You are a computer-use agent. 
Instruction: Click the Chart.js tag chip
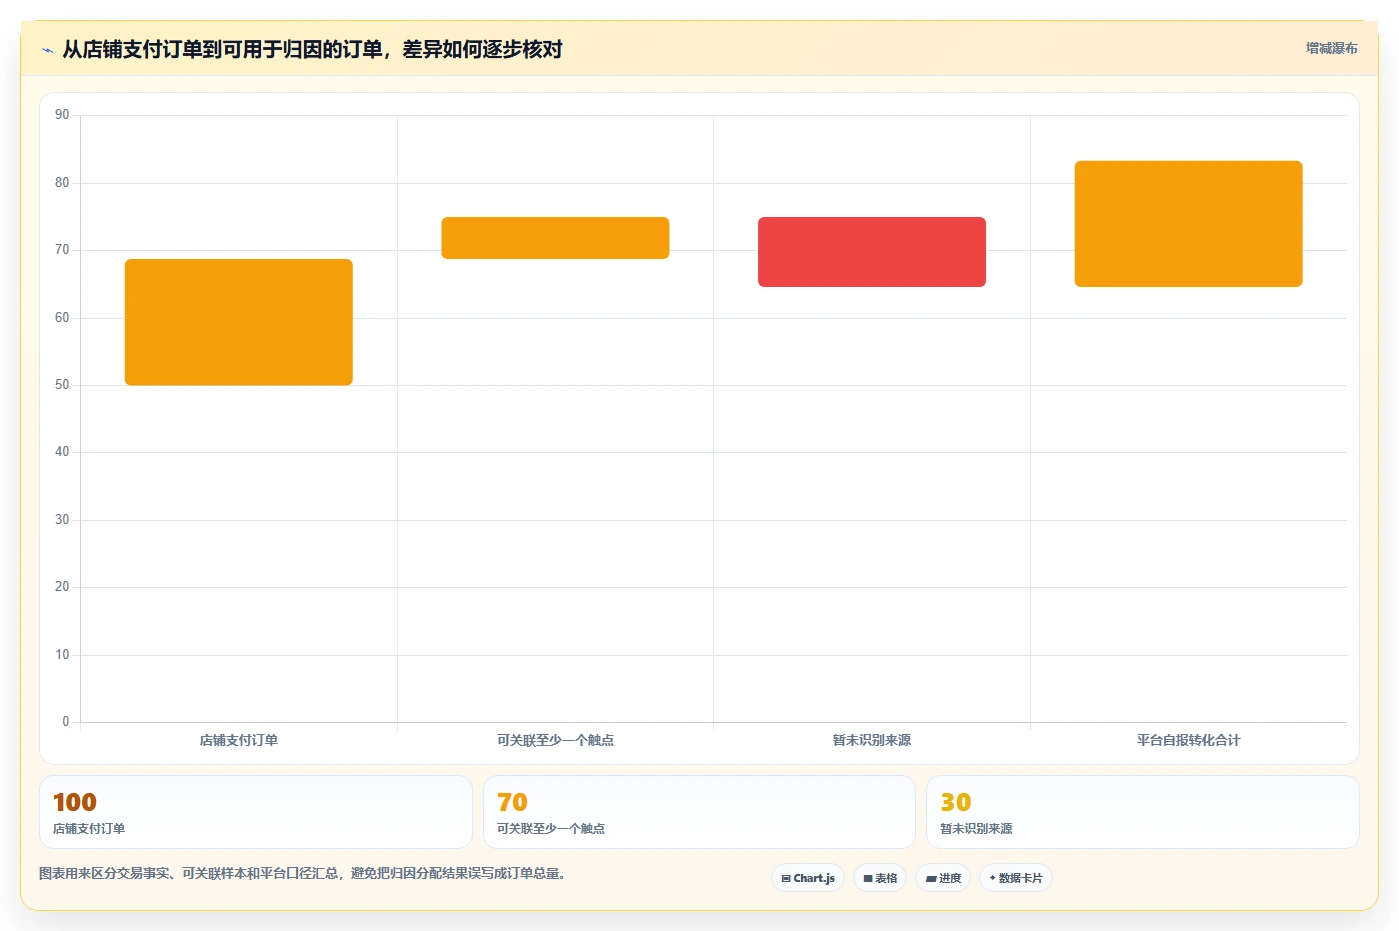[x=808, y=878]
